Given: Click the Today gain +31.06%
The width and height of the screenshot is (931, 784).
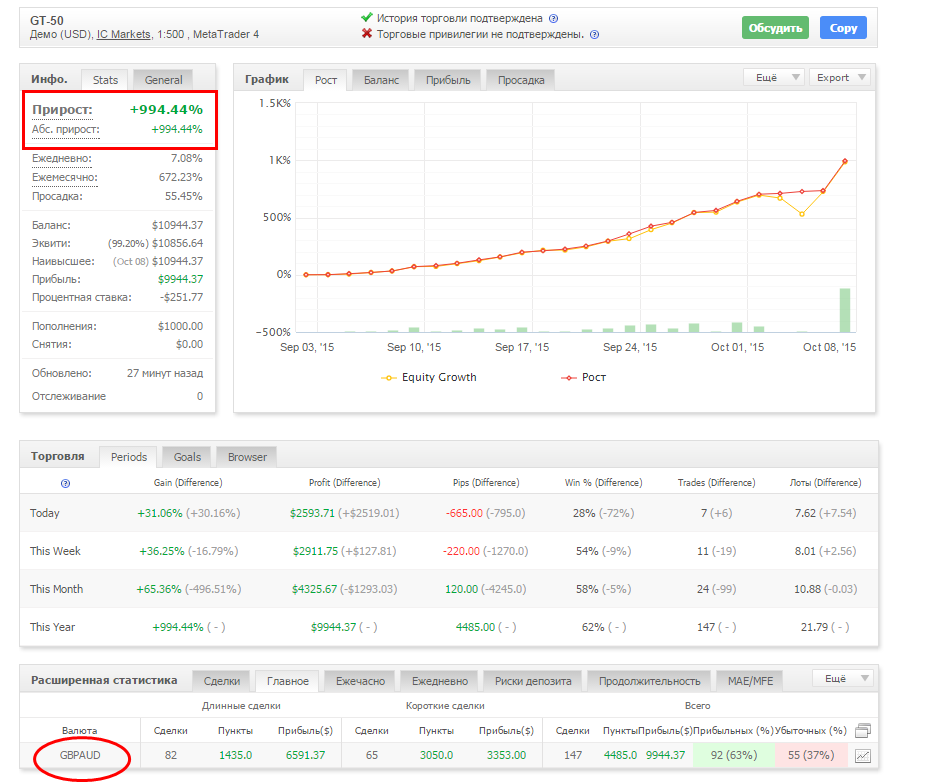Looking at the screenshot, I should click(160, 513).
